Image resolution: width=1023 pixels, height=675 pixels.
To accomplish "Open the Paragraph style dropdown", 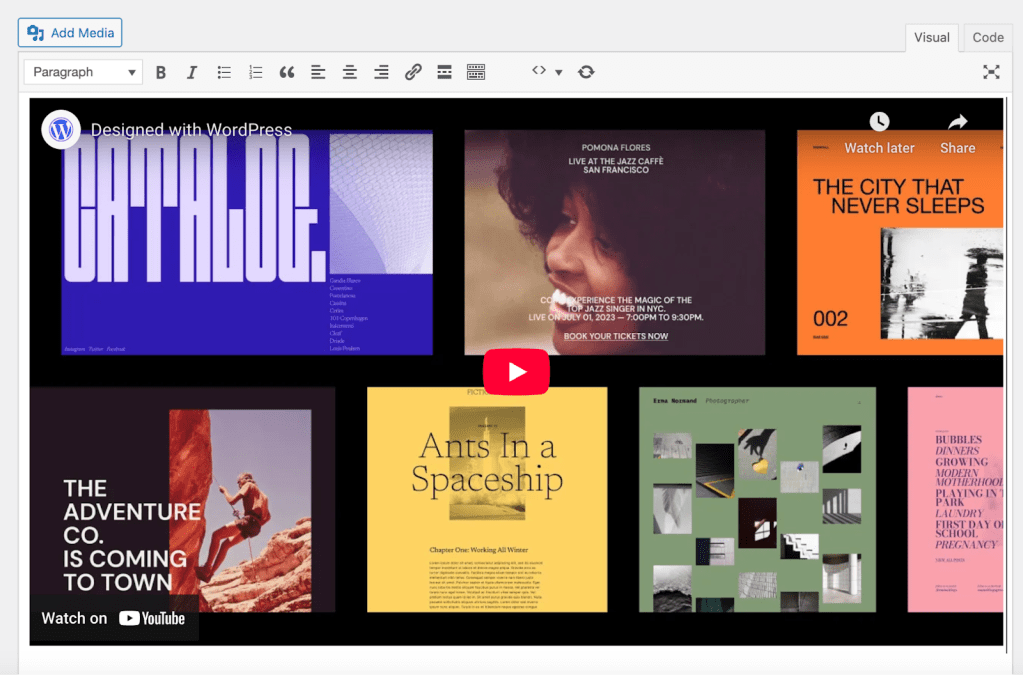I will pos(82,71).
